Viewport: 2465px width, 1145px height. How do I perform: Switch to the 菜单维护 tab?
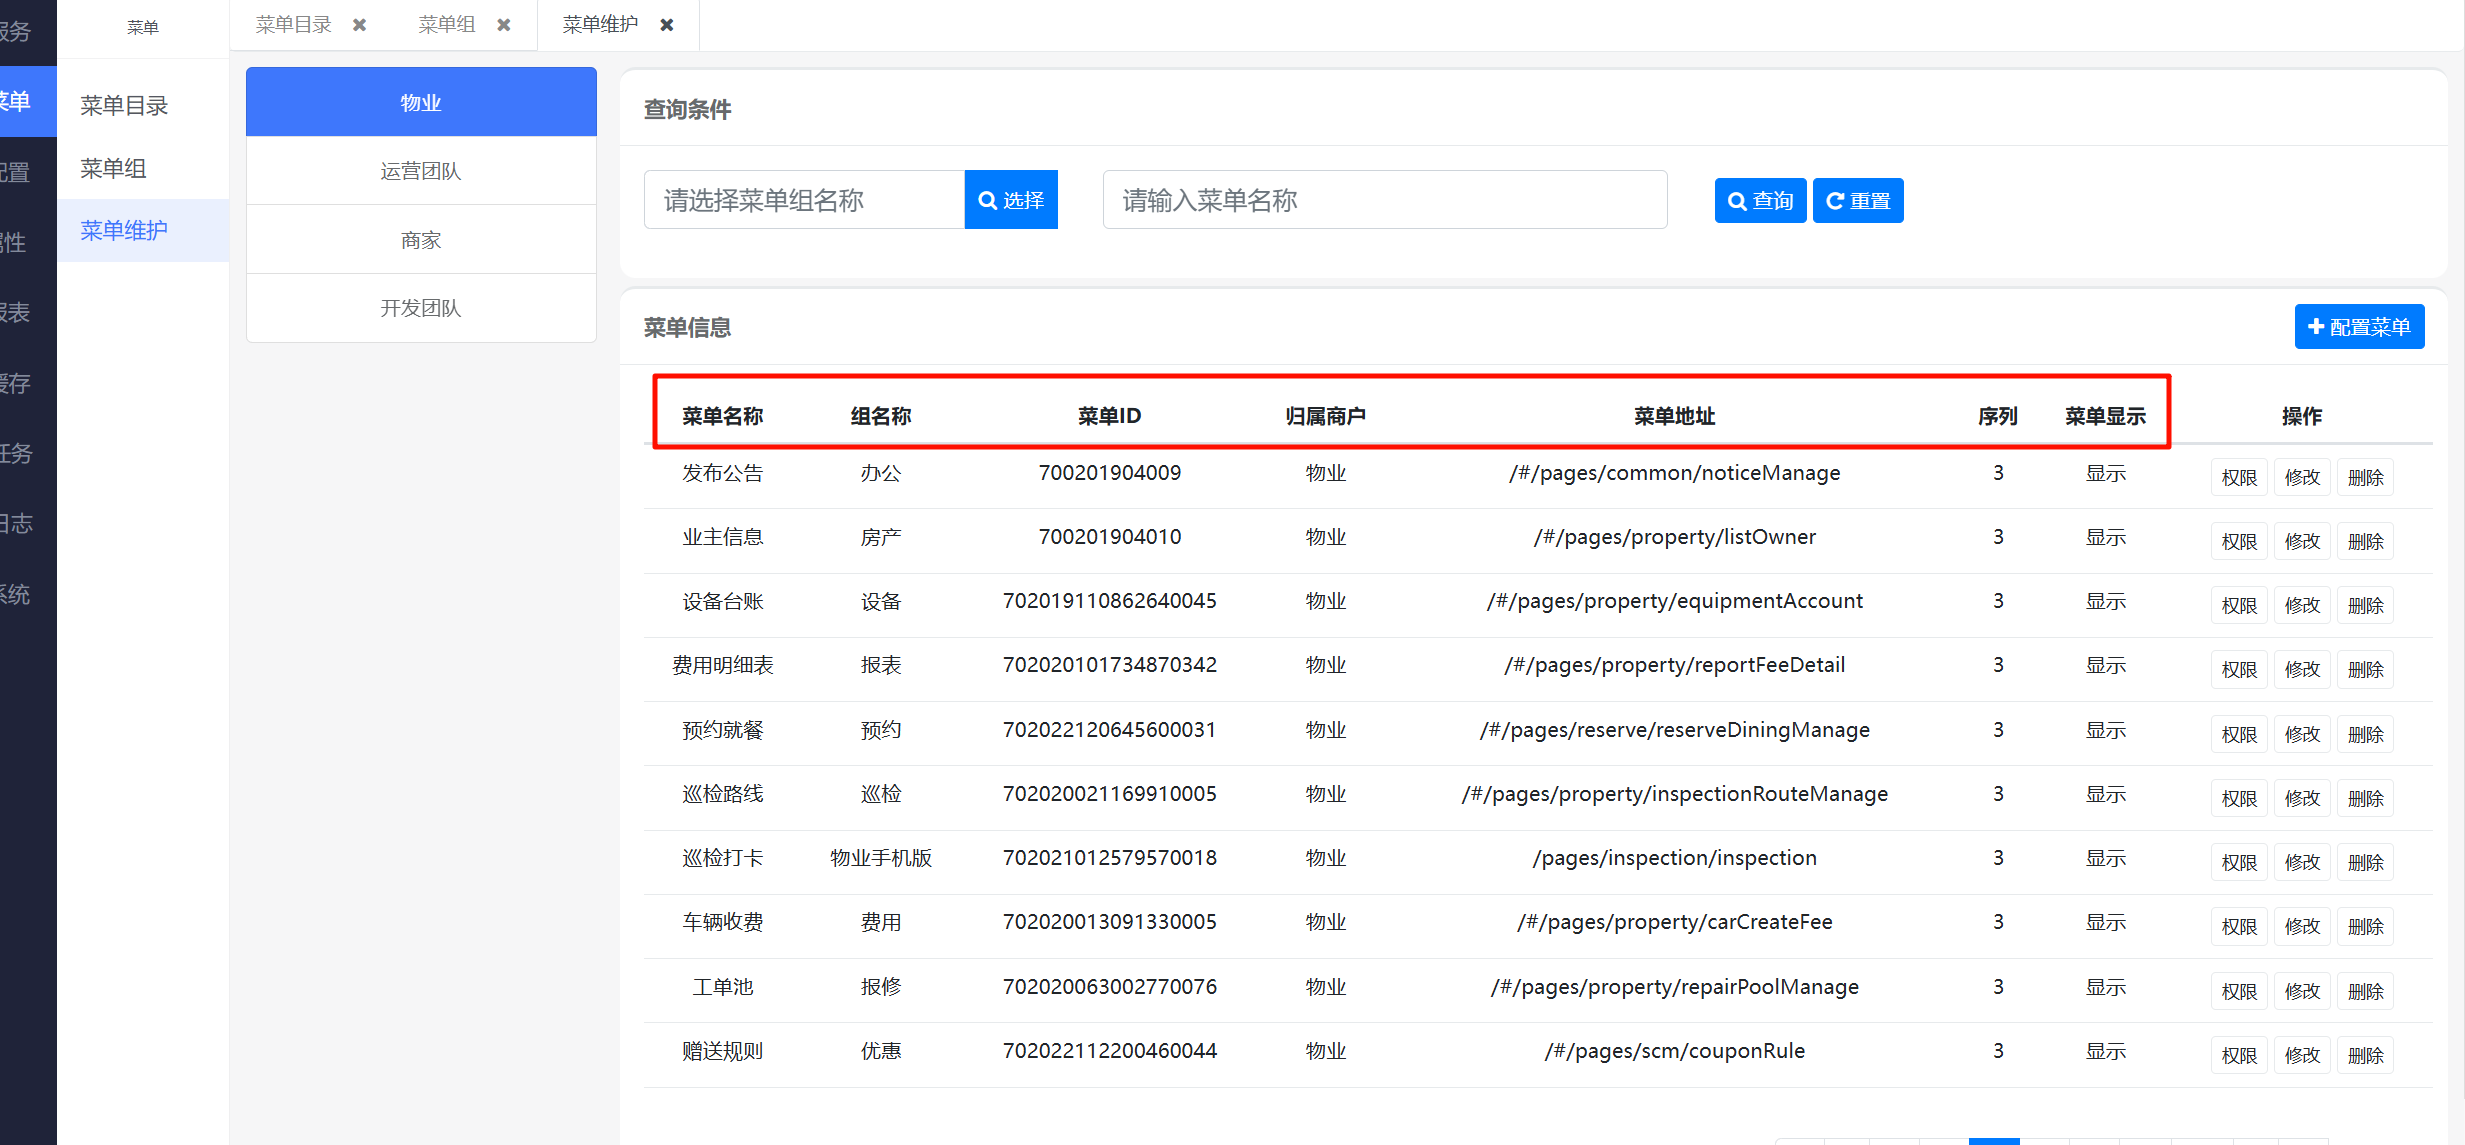coord(600,25)
